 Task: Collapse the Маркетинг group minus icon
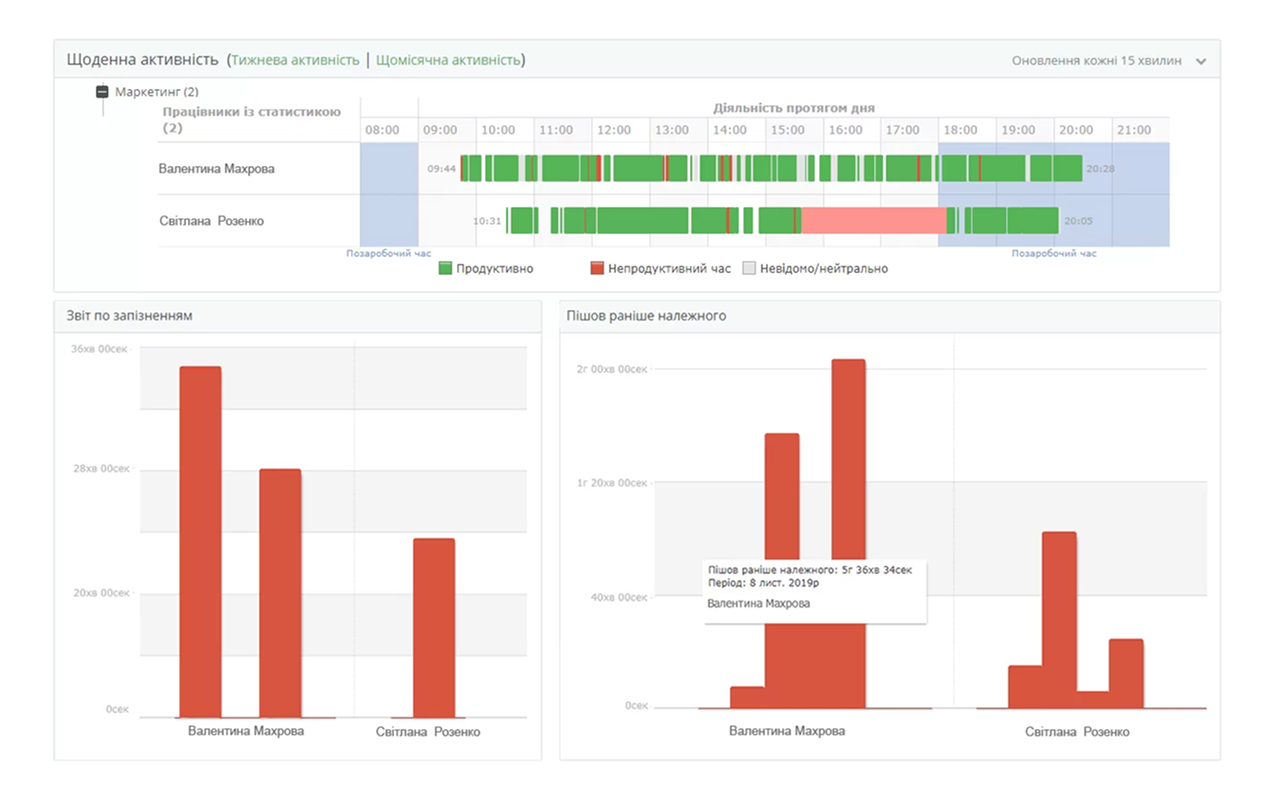pos(102,92)
